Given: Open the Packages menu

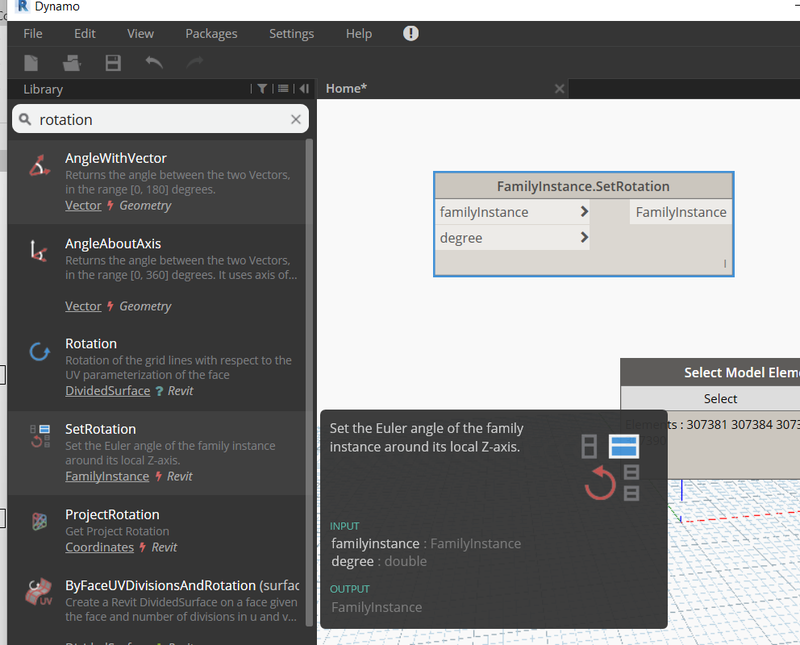Looking at the screenshot, I should [211, 34].
